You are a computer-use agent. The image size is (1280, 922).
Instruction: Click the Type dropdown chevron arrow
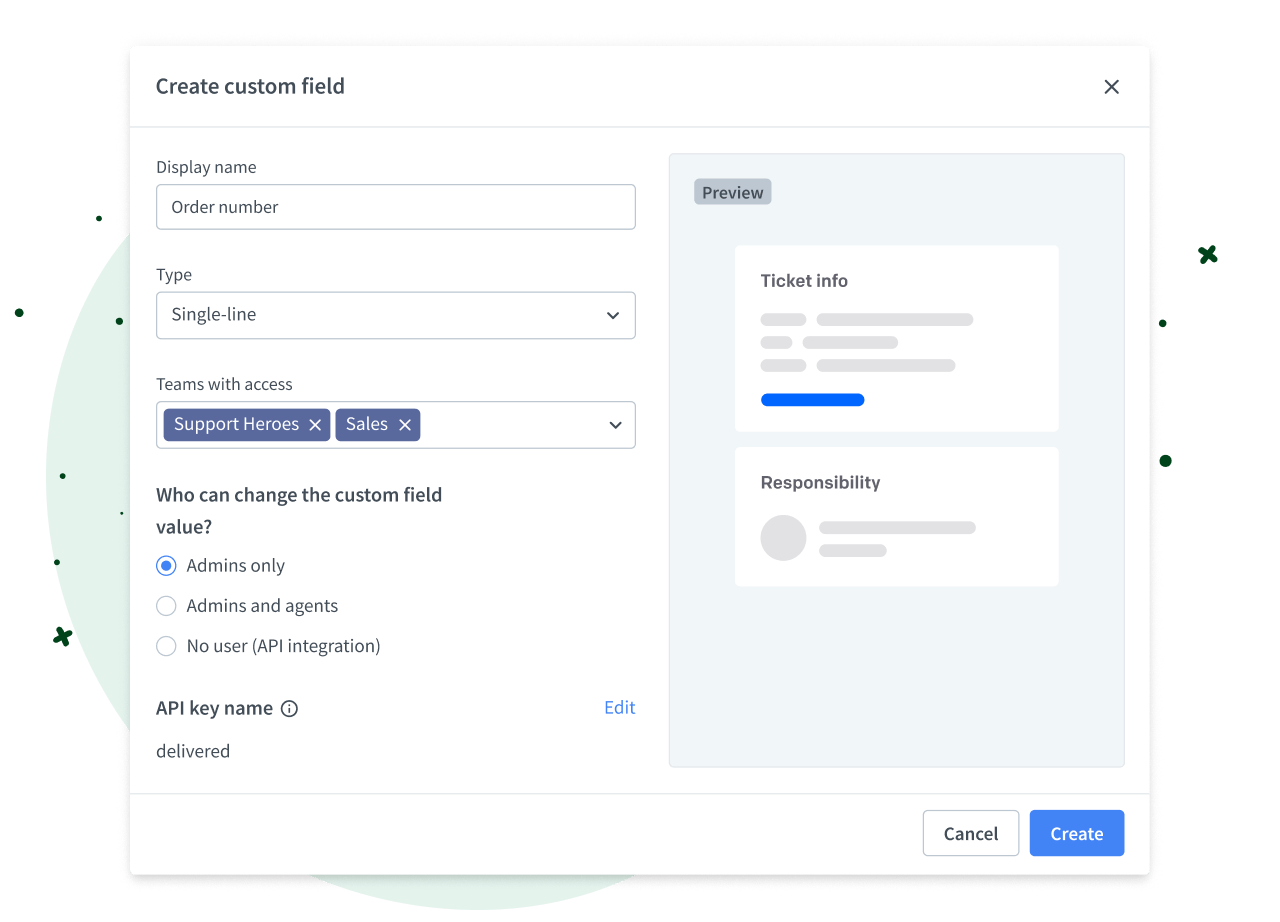point(613,315)
